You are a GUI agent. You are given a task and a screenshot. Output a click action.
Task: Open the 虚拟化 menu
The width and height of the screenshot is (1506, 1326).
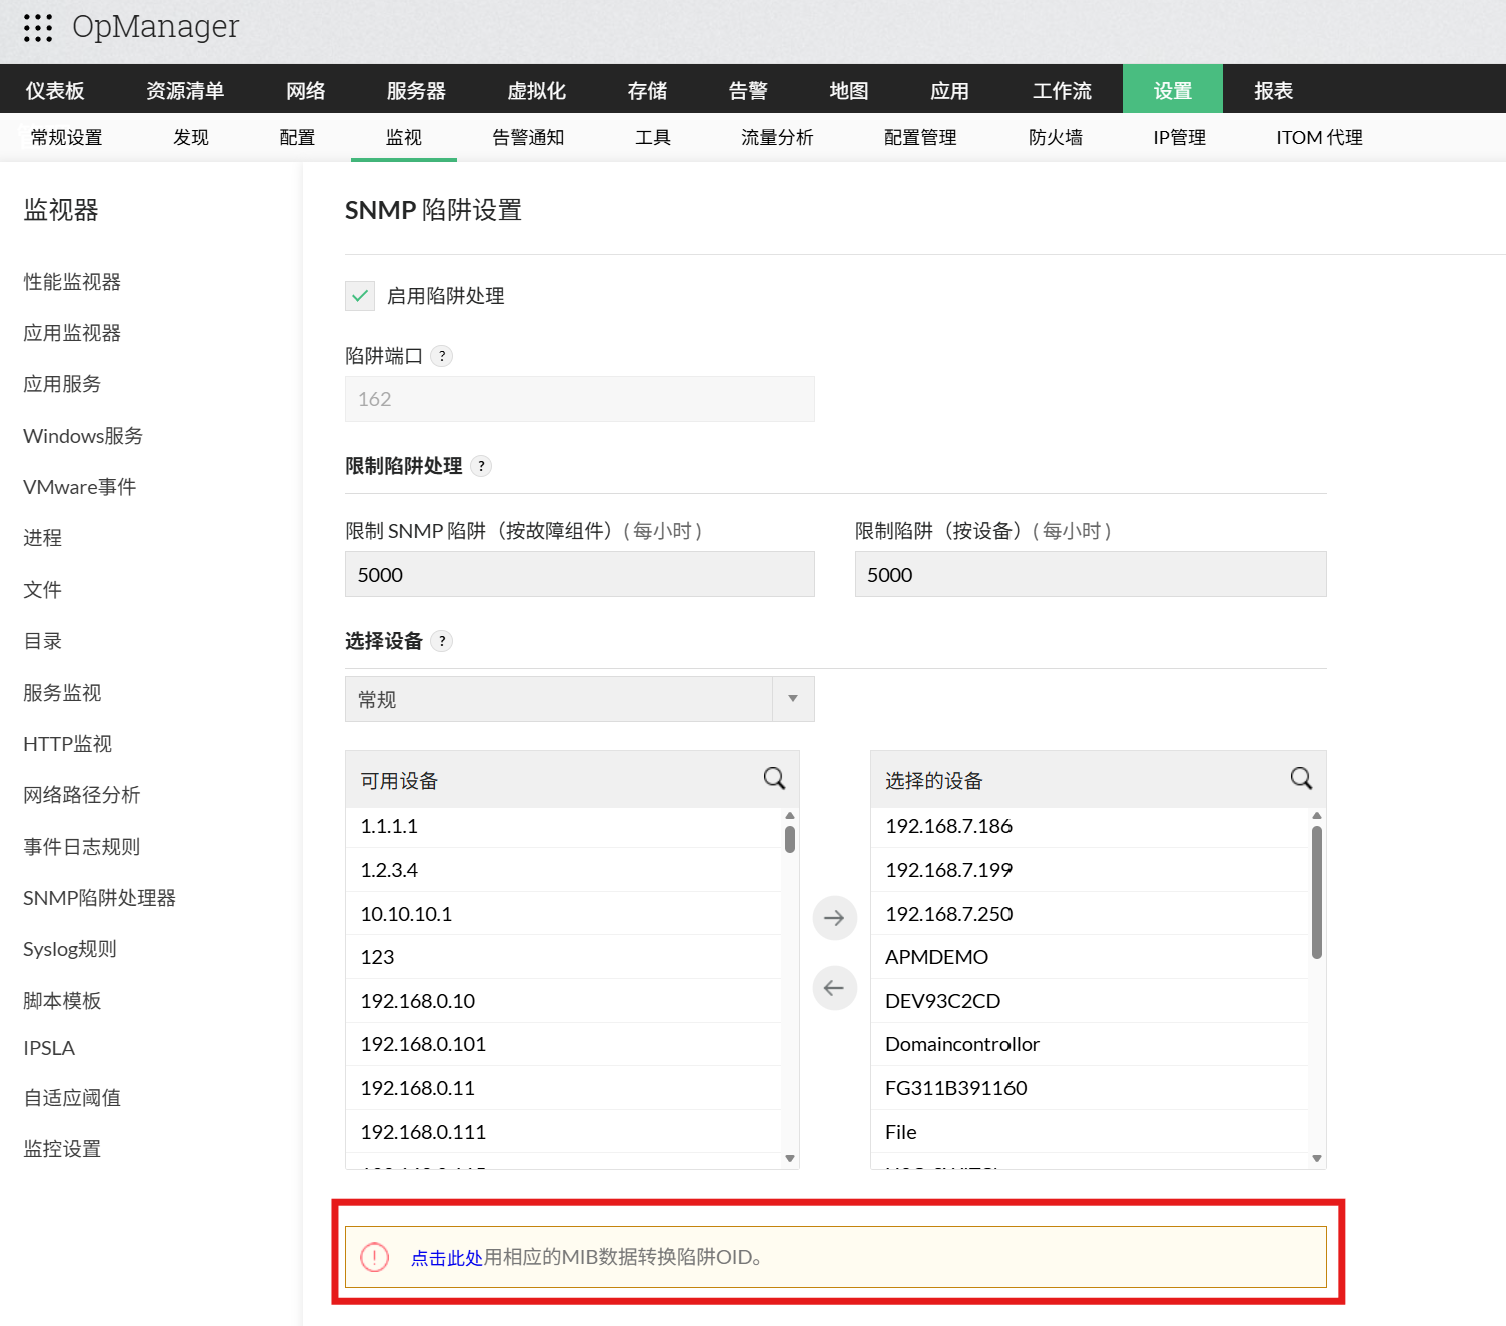(537, 91)
